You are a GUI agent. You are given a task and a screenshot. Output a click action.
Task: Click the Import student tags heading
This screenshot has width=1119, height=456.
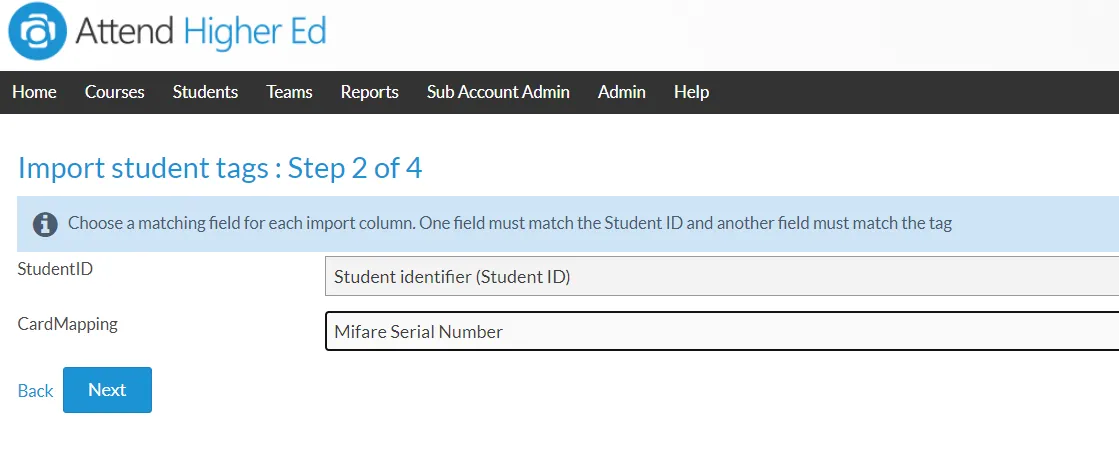(220, 168)
